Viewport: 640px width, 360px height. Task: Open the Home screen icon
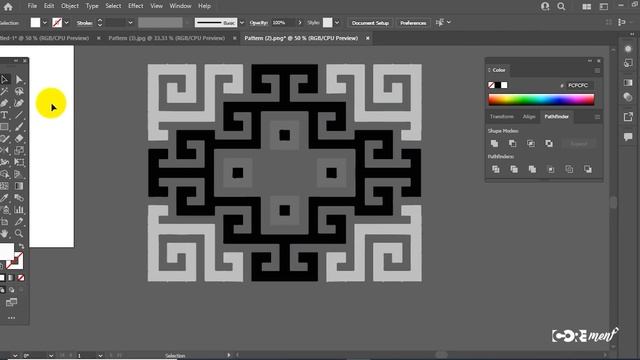coord(8,7)
